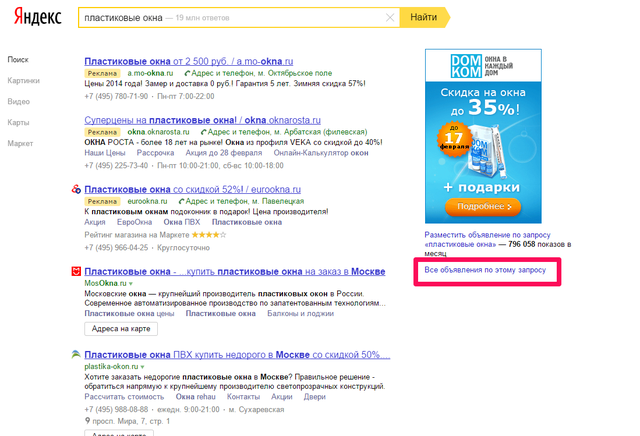Viewport: 640px width, 436px height.
Task: Open the Поиск section in the sidebar
Action: tap(18, 60)
